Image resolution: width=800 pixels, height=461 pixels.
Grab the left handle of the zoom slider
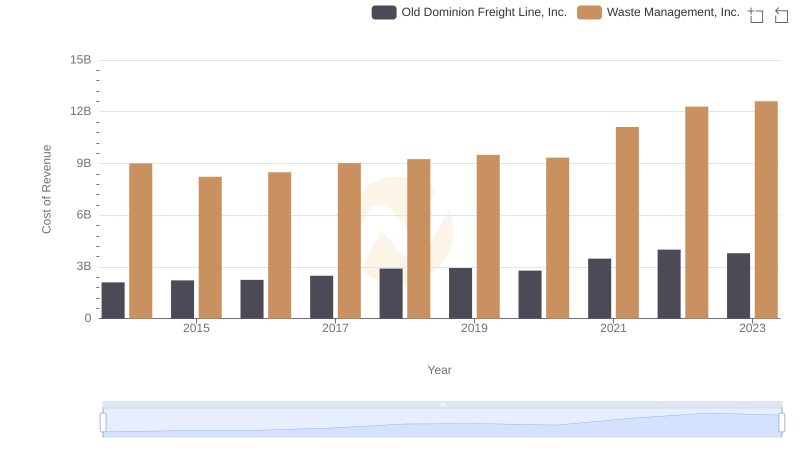pyautogui.click(x=103, y=423)
